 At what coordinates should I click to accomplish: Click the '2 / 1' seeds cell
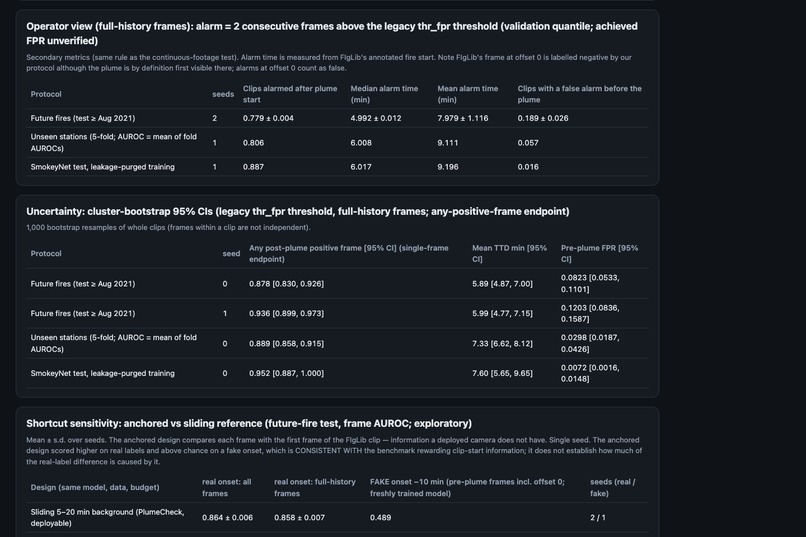point(598,517)
